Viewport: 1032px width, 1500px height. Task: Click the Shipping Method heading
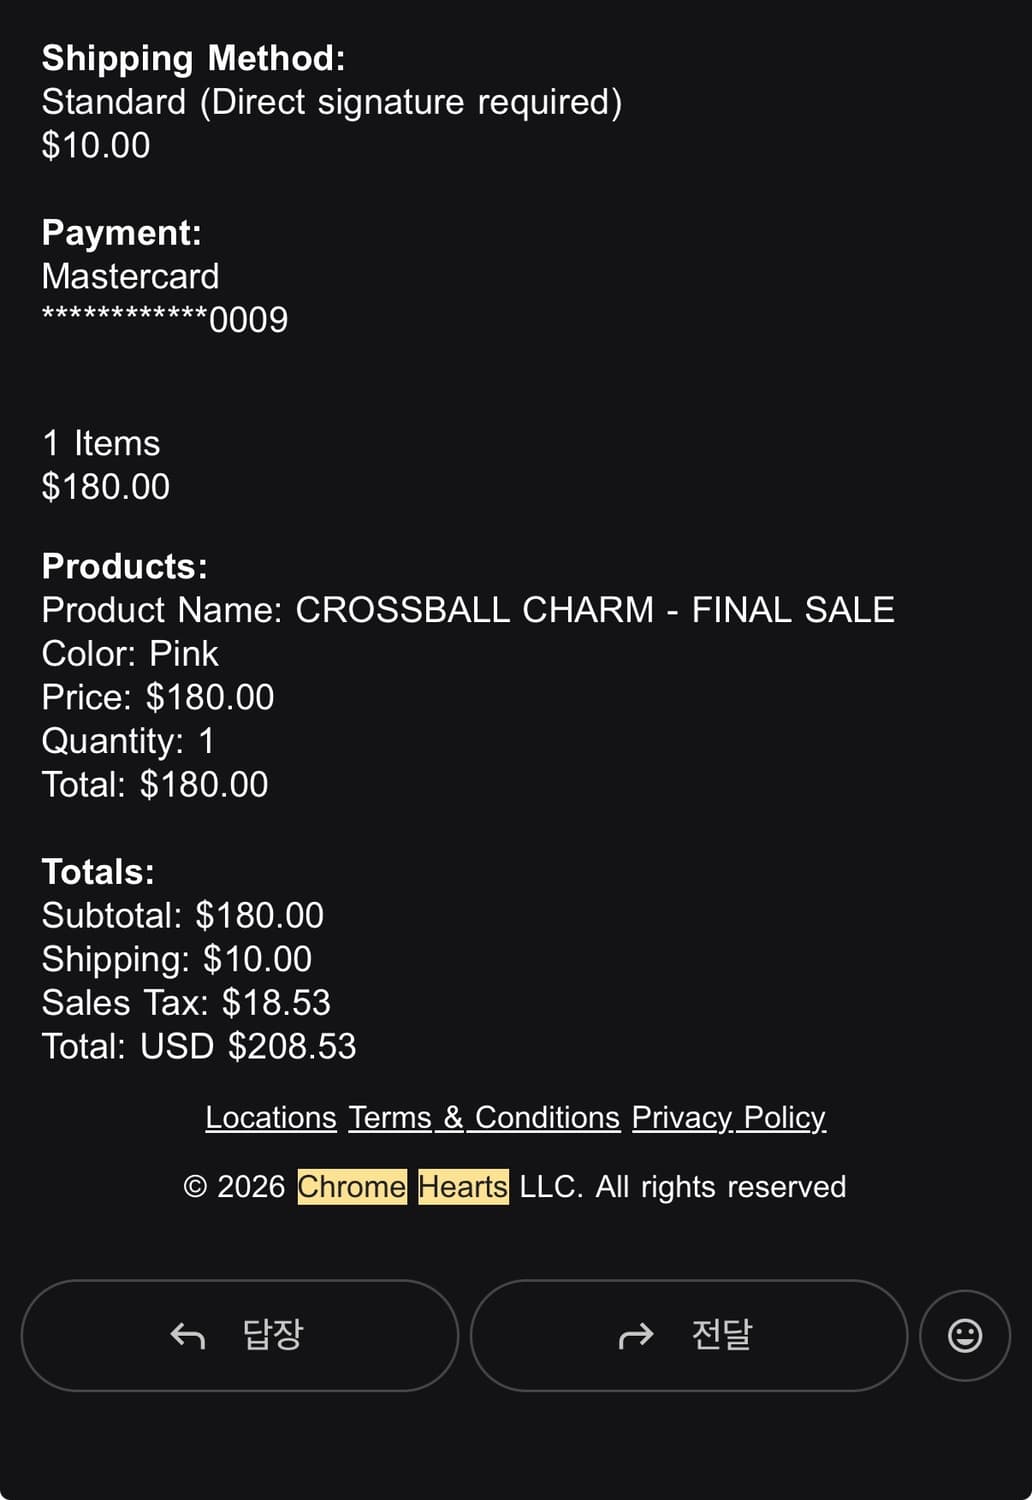pyautogui.click(x=193, y=58)
